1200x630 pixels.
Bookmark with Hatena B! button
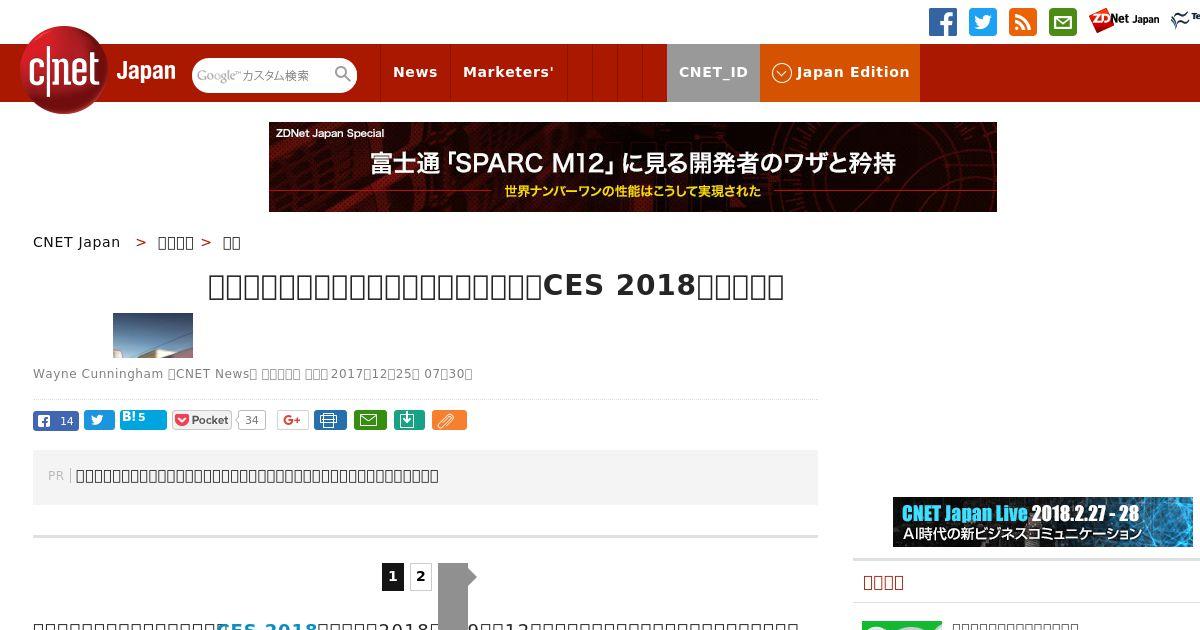143,420
